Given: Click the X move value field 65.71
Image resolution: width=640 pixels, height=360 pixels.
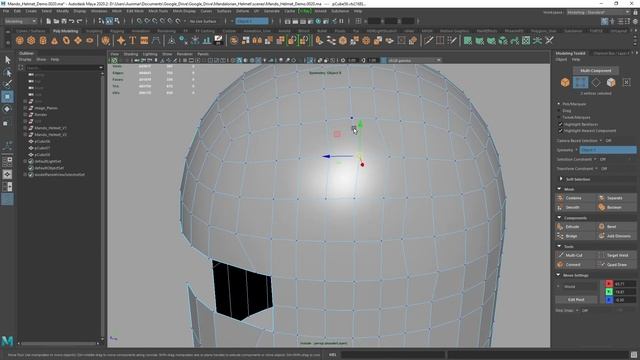Looking at the screenshot, I should pos(624,284).
